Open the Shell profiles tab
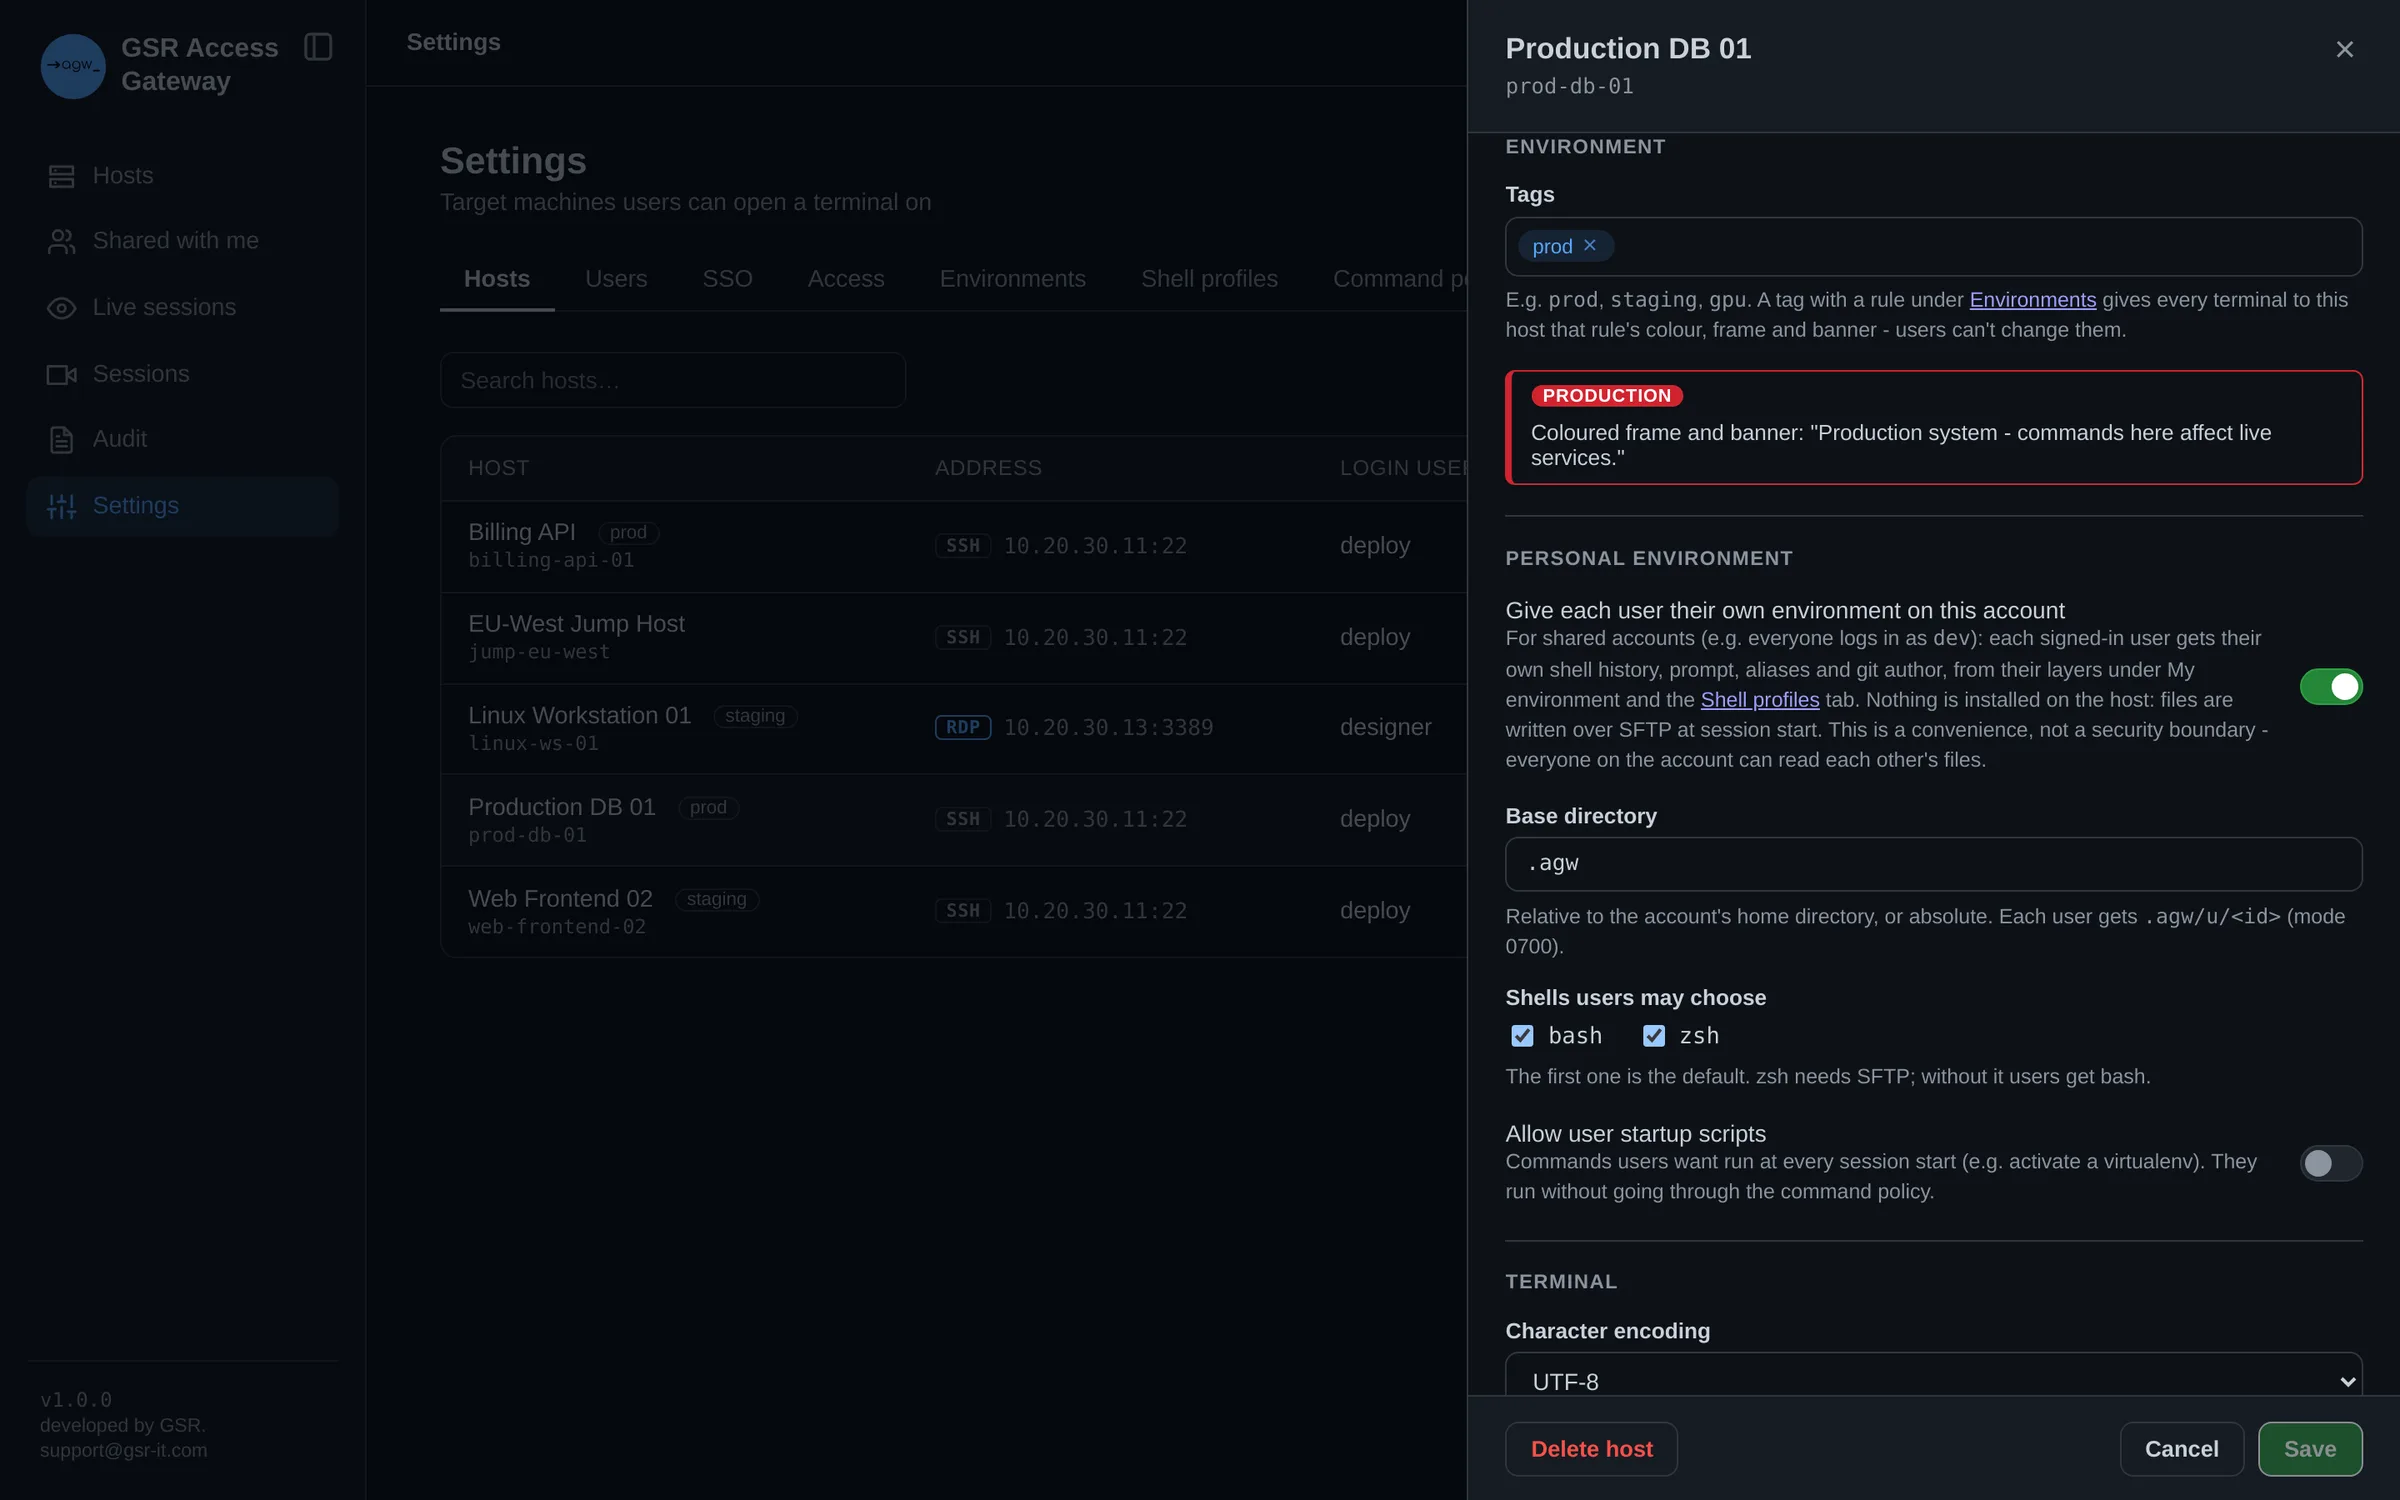This screenshot has height=1500, width=2400. [1209, 279]
